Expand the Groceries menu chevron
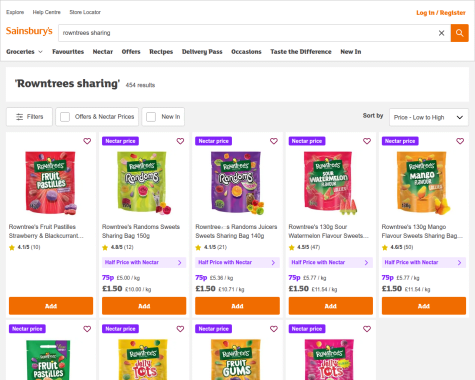475x380 pixels. click(41, 52)
